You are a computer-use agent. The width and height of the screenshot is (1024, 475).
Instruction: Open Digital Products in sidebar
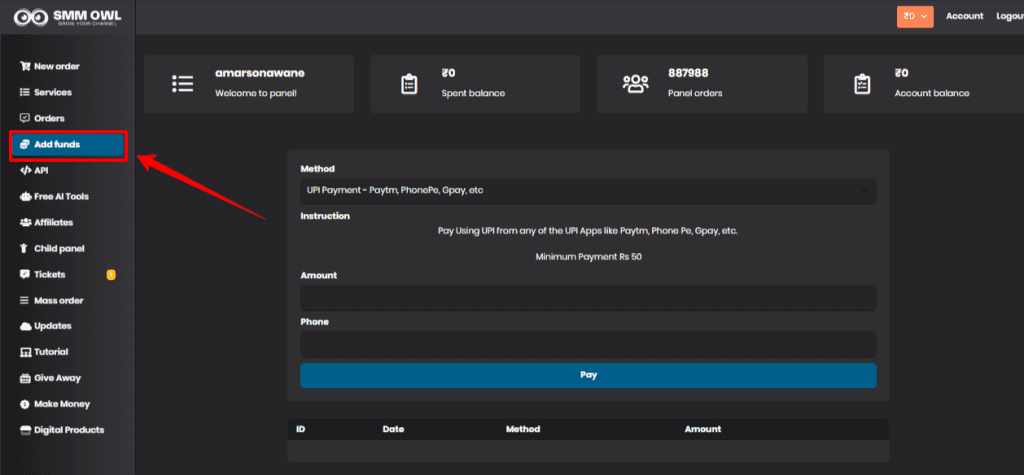[68, 430]
